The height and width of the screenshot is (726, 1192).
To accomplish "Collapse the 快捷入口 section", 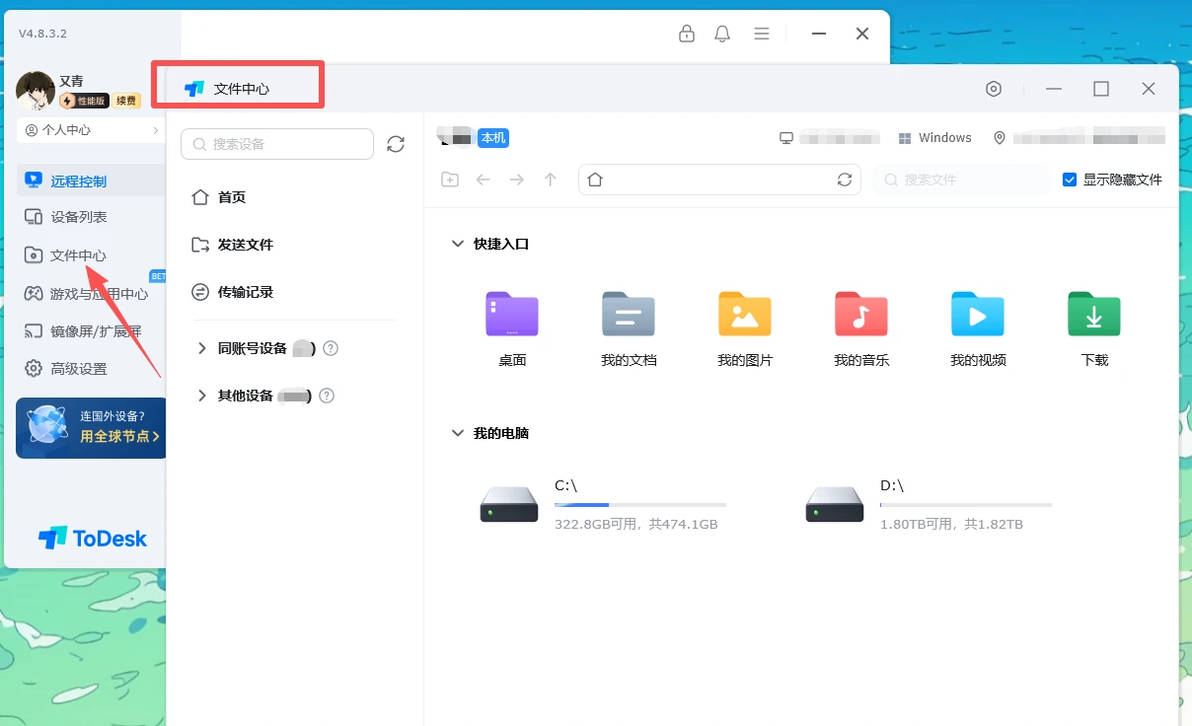I will click(x=458, y=244).
